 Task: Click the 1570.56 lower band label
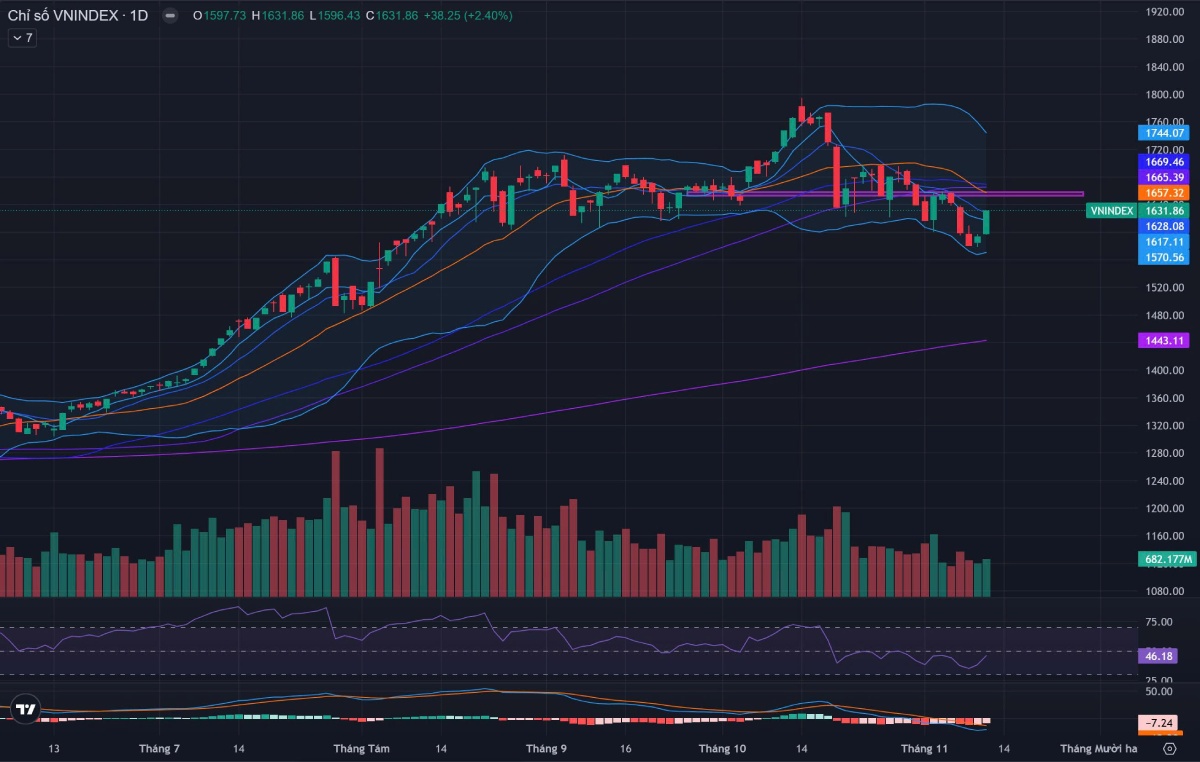1164,257
